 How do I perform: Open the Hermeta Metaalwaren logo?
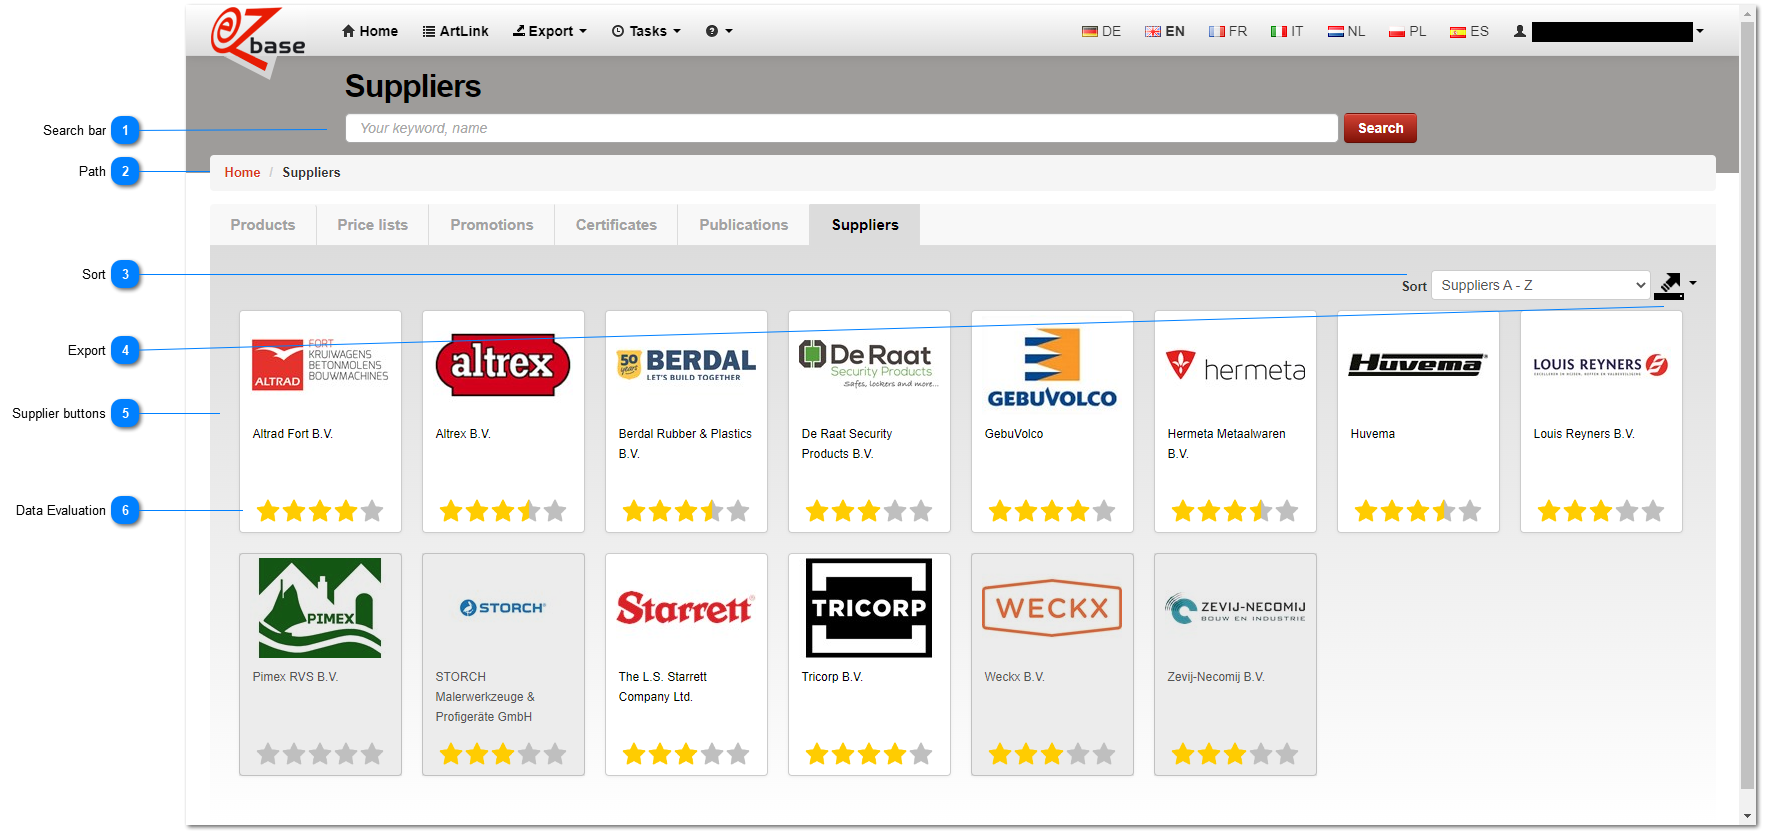1235,366
